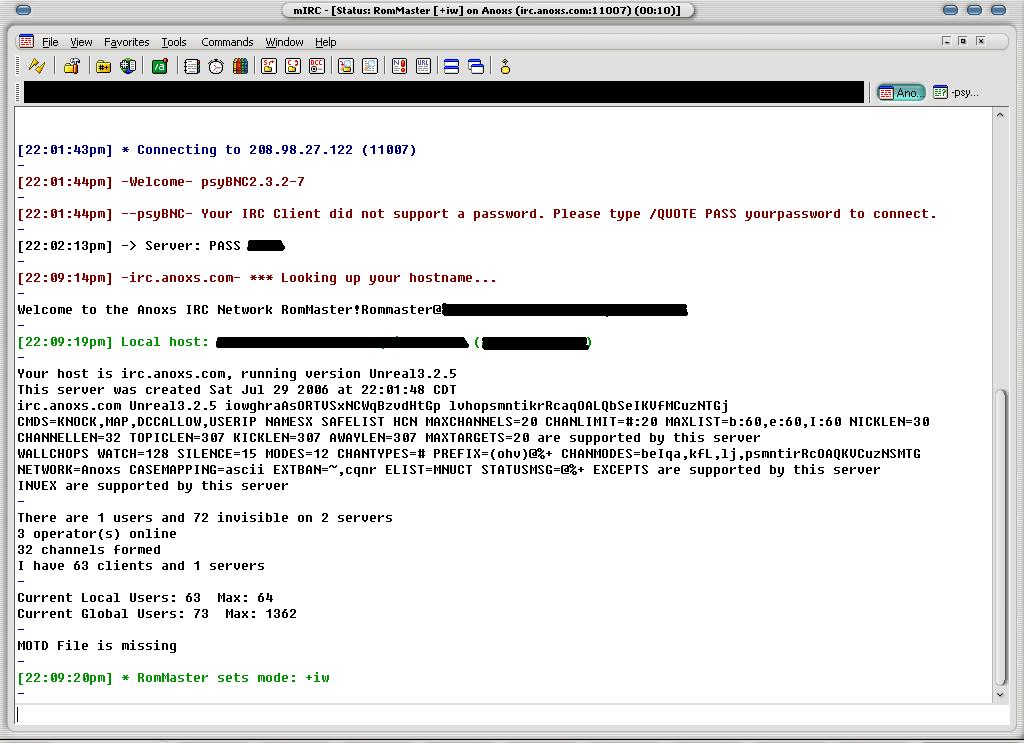
Task: Open the Channels List globe icon
Action: (128, 66)
